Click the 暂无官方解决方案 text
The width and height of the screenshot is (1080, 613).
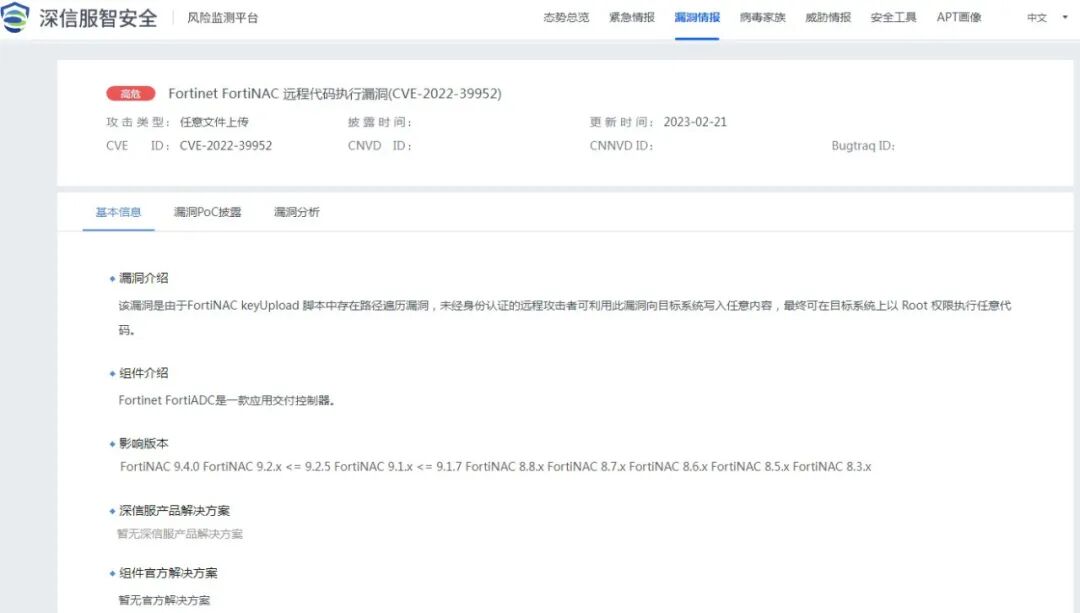(164, 600)
